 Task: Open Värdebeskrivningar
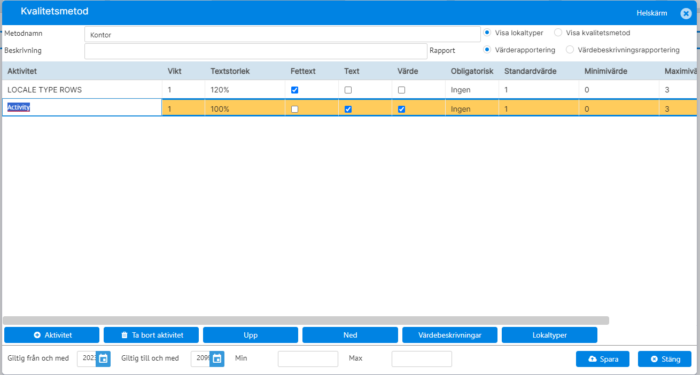[x=450, y=335]
